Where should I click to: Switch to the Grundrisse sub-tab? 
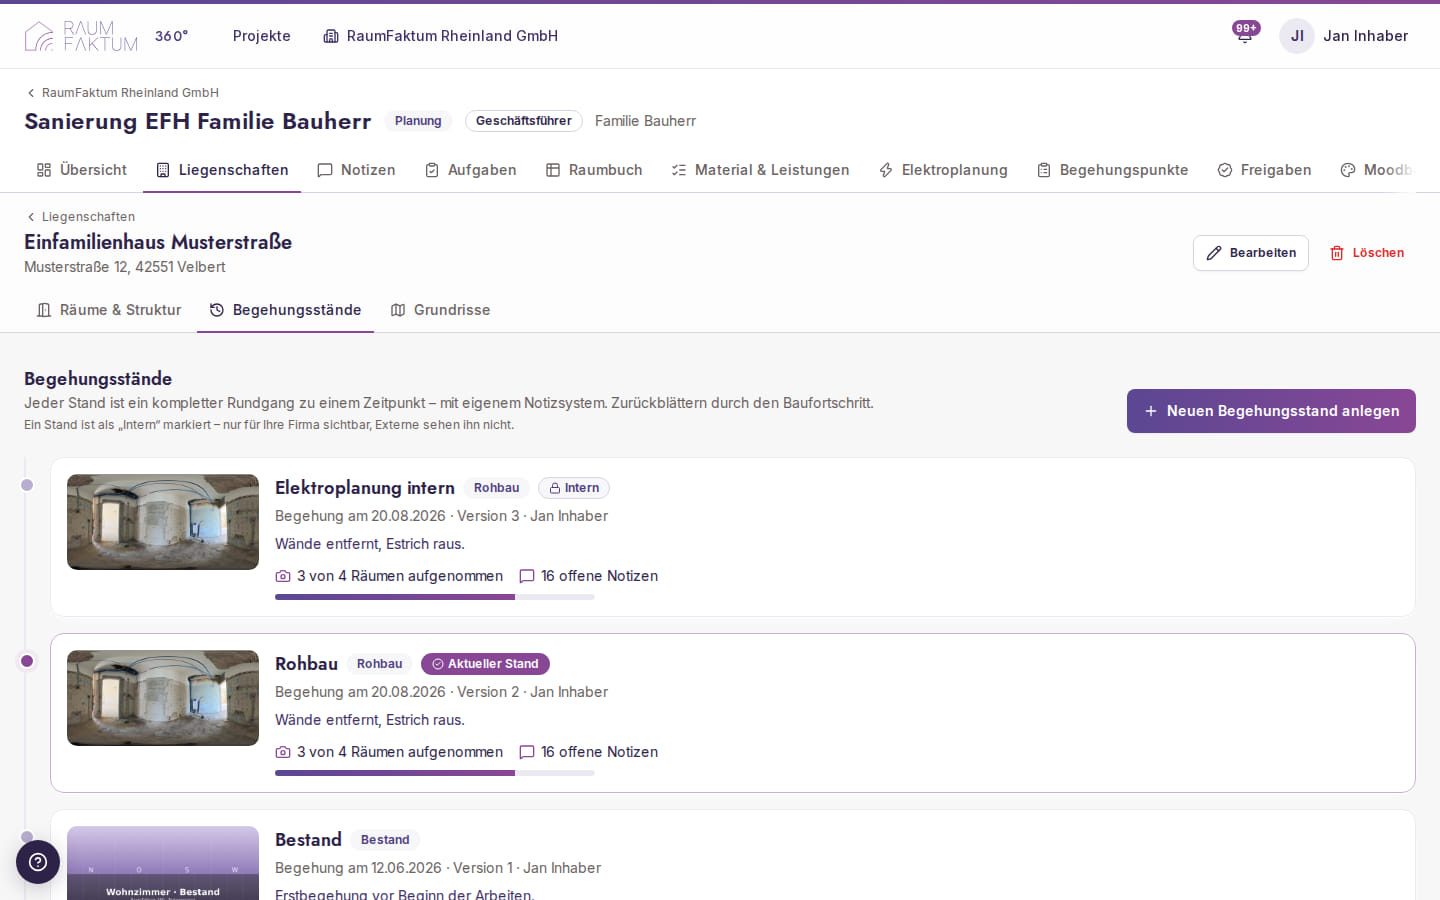click(440, 310)
